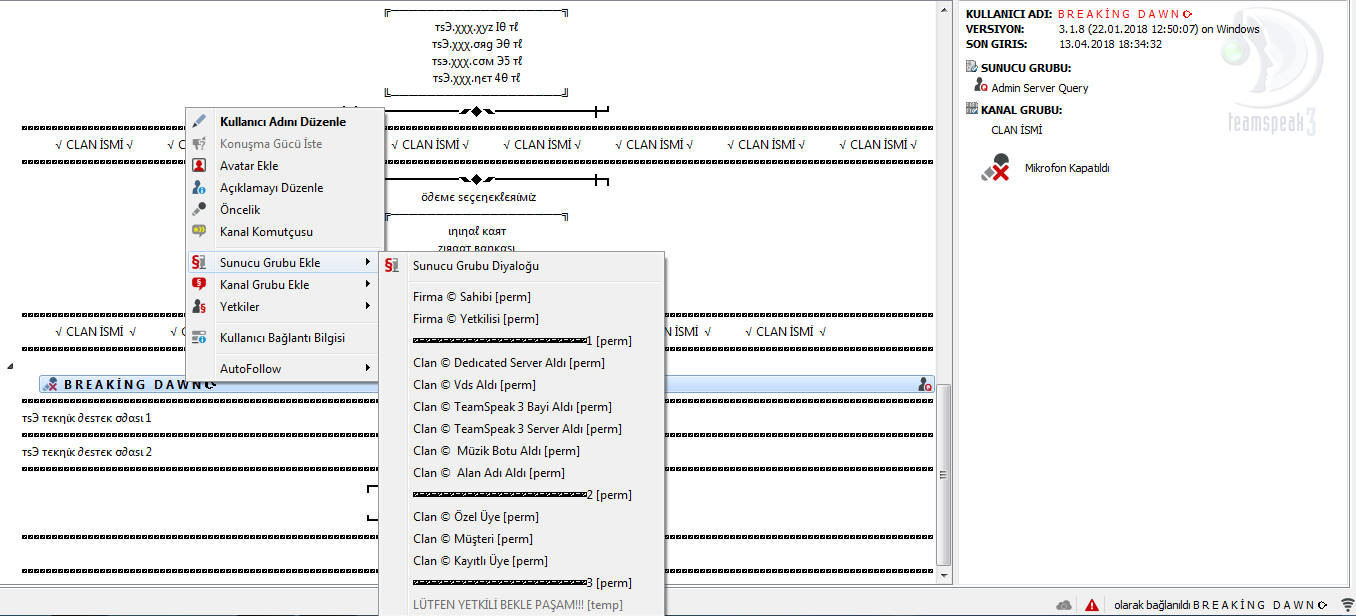This screenshot has width=1356, height=616.
Task: Click the Mikrofon Kapatıldı label
Action: click(x=1067, y=168)
